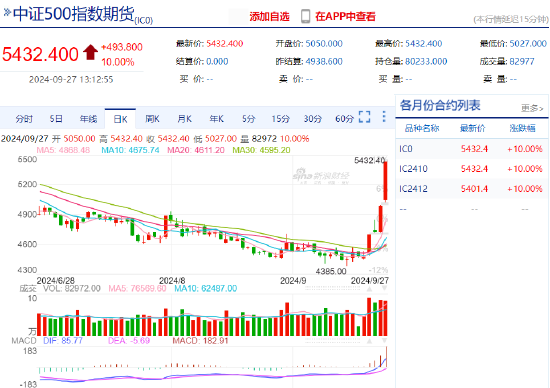This screenshot has height=388, width=550.
Task: Select the 日K chart tab
Action: click(x=120, y=119)
